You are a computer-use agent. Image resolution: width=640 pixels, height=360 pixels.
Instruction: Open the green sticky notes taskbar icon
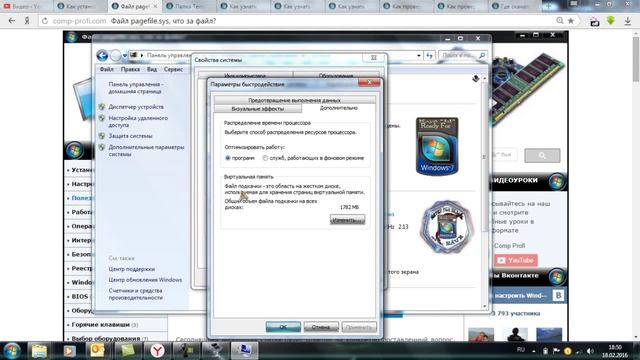(127, 351)
